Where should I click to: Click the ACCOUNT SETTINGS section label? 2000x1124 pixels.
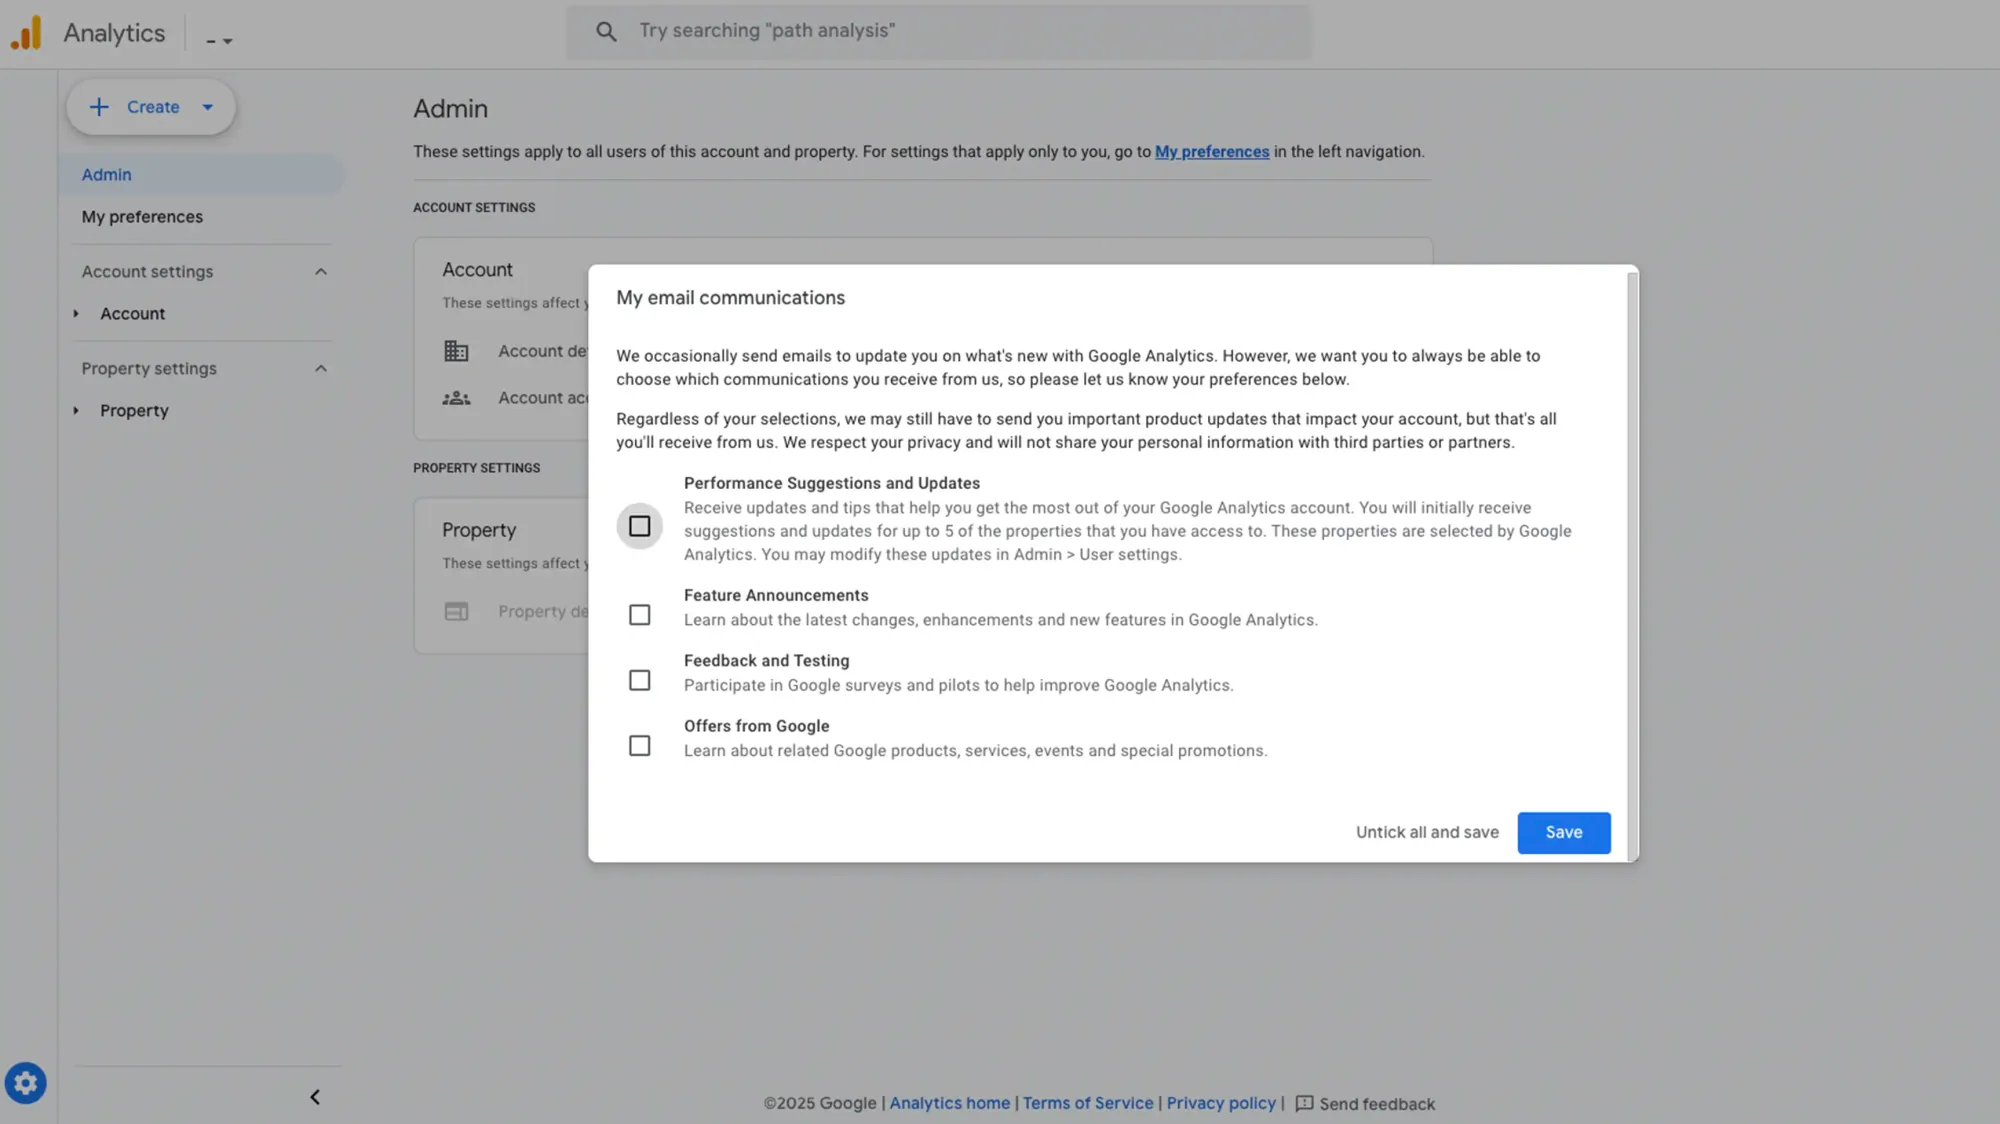click(x=474, y=208)
